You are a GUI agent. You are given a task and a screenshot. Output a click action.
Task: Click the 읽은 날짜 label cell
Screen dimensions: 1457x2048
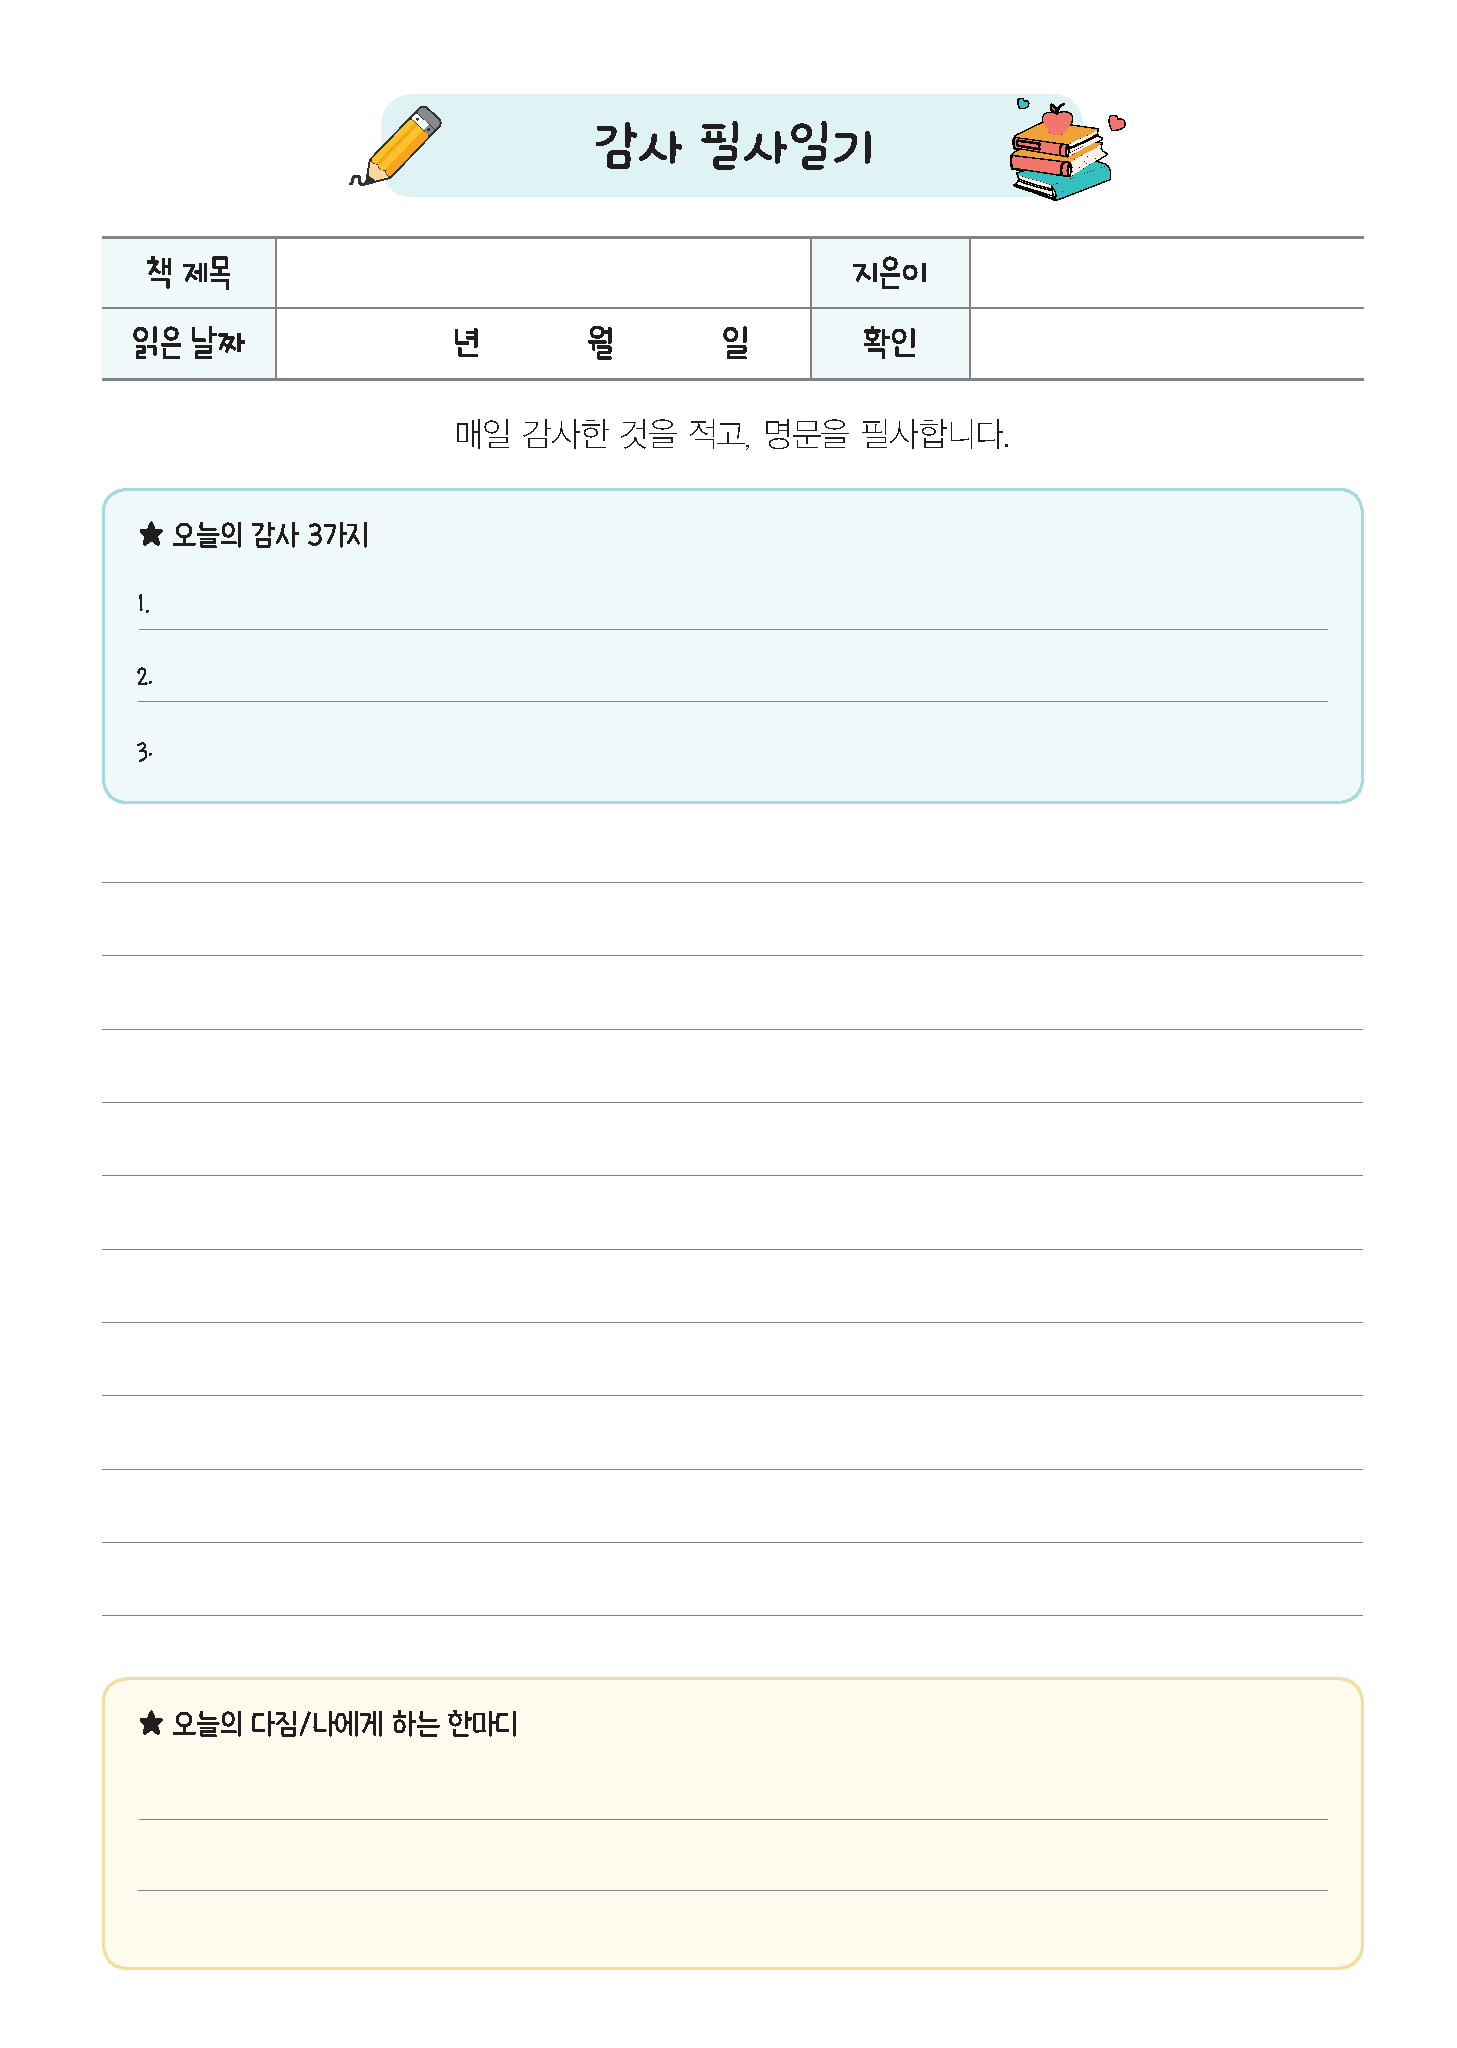(x=188, y=343)
